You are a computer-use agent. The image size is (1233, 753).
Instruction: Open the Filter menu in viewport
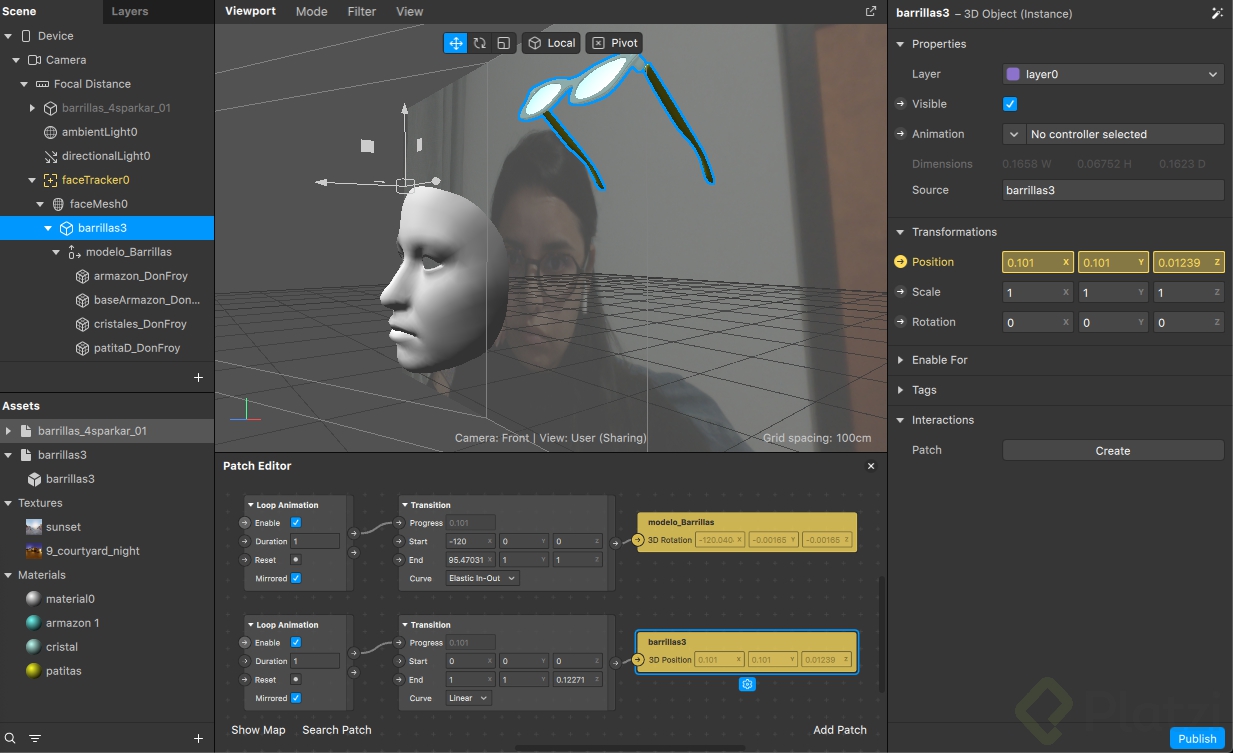pyautogui.click(x=361, y=12)
